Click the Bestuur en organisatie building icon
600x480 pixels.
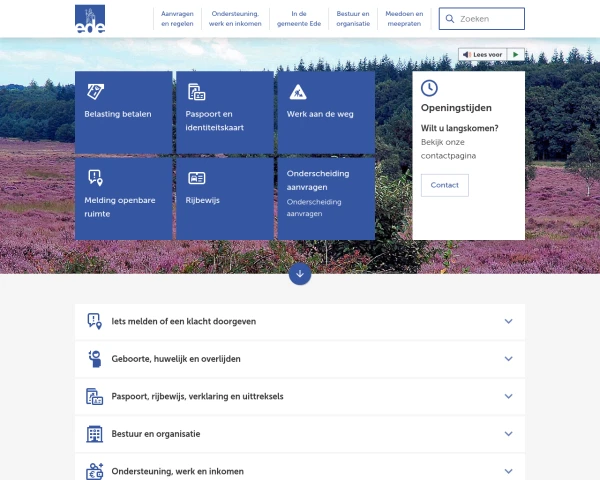coord(95,434)
